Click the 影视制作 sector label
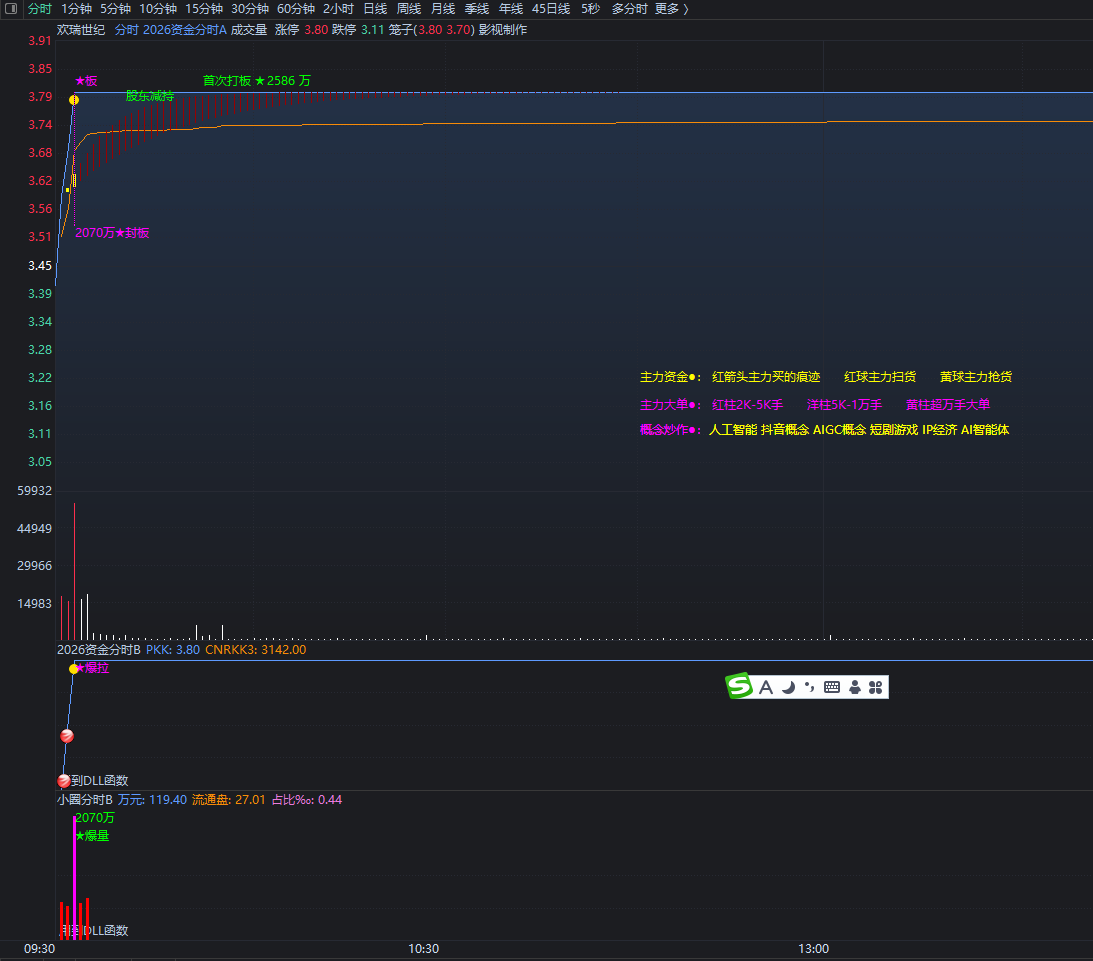Screen dimensions: 1093x961 [x=503, y=30]
